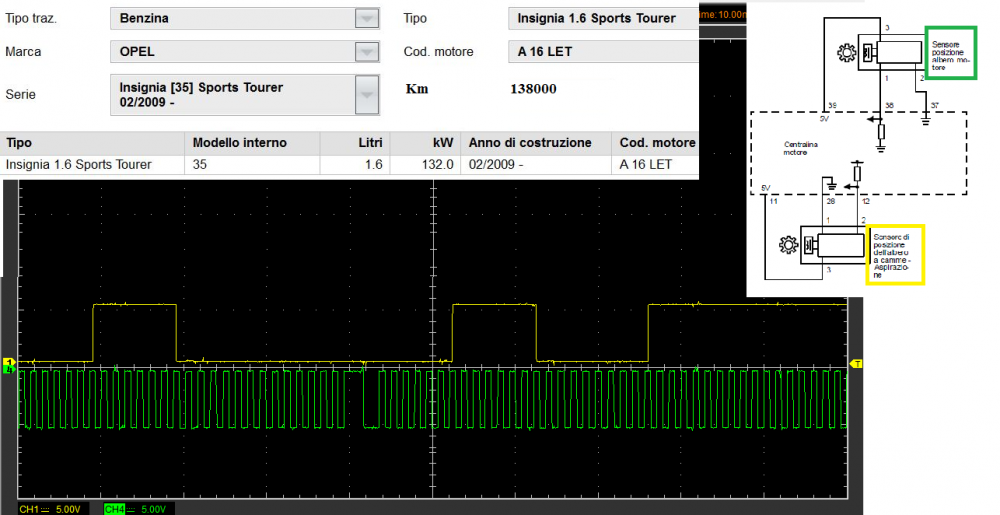
Task: Click the kW column header
Action: point(442,142)
